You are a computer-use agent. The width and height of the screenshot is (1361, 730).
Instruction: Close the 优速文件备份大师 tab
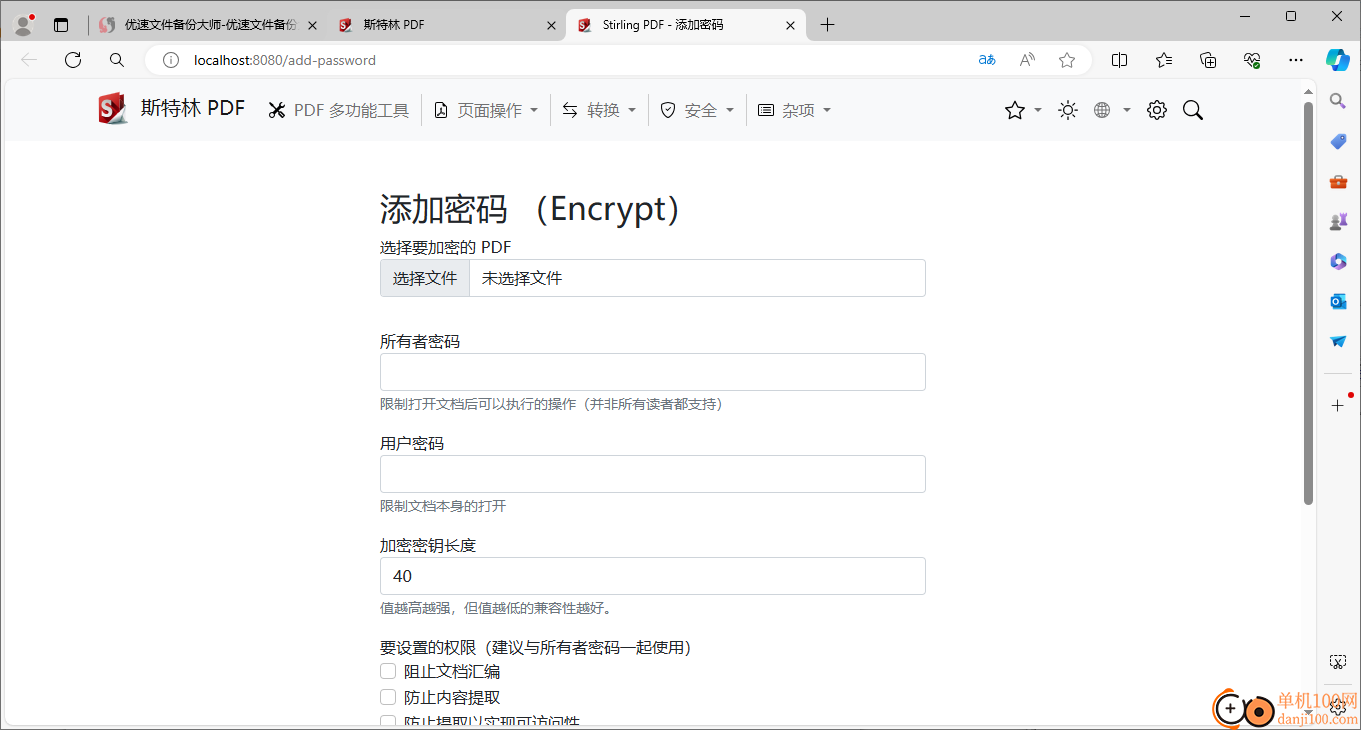pos(313,25)
